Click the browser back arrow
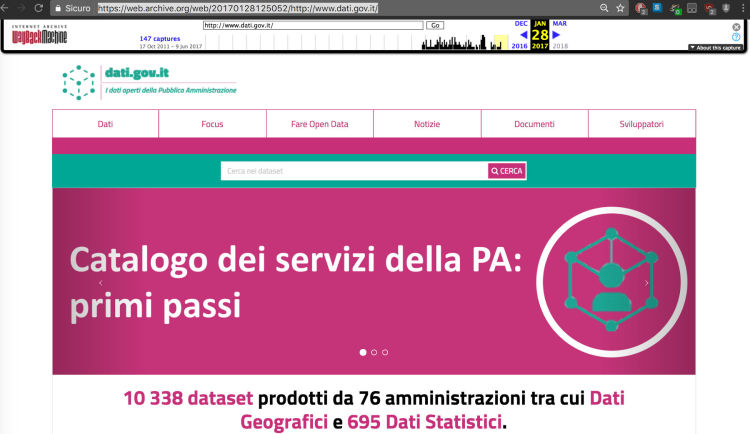The height and width of the screenshot is (434, 750). click(4, 8)
